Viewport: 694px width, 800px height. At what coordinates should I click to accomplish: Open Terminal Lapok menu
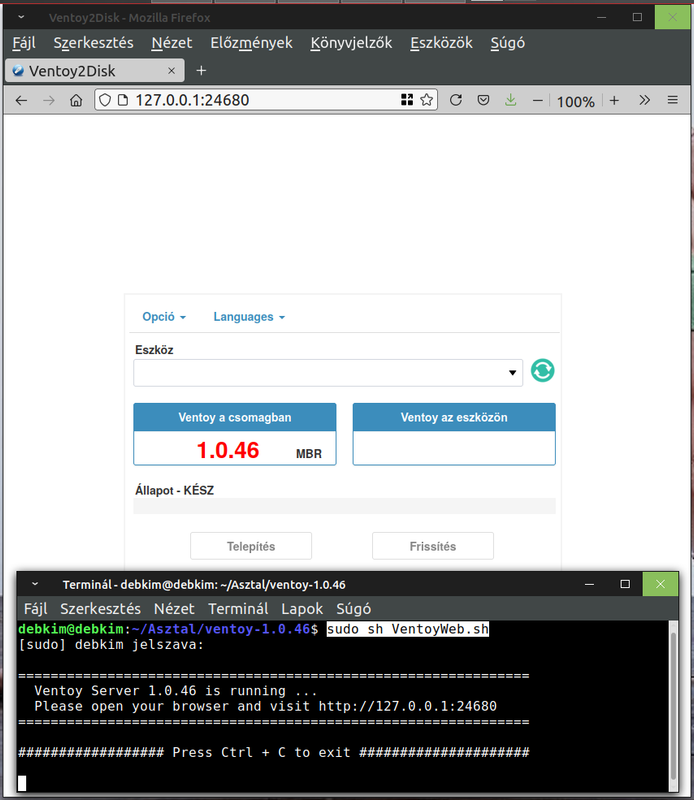click(x=302, y=609)
